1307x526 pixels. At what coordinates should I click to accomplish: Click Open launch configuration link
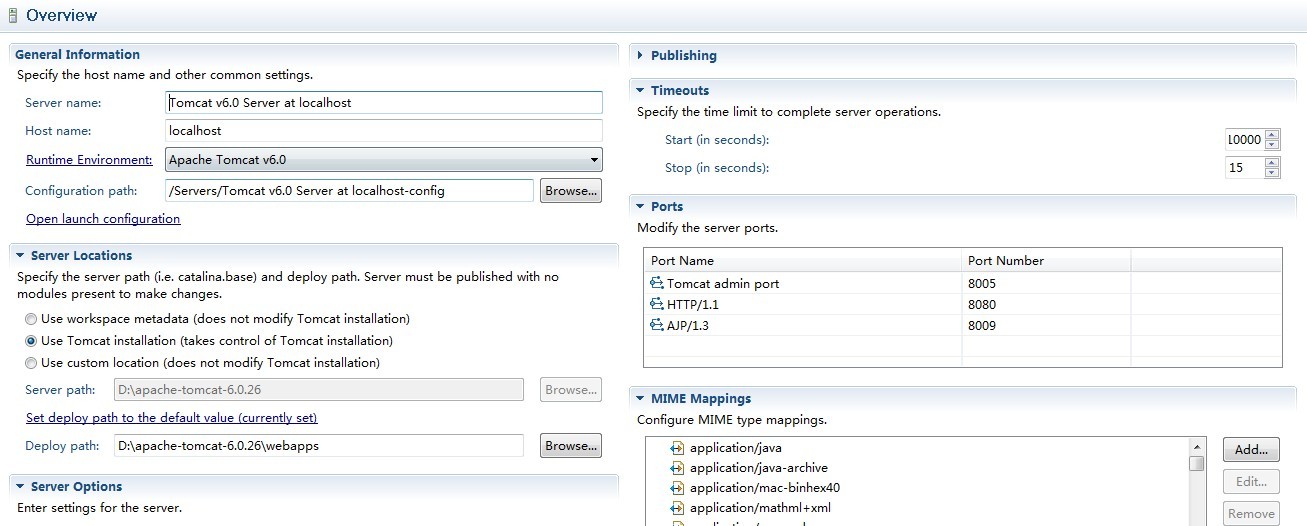point(103,219)
